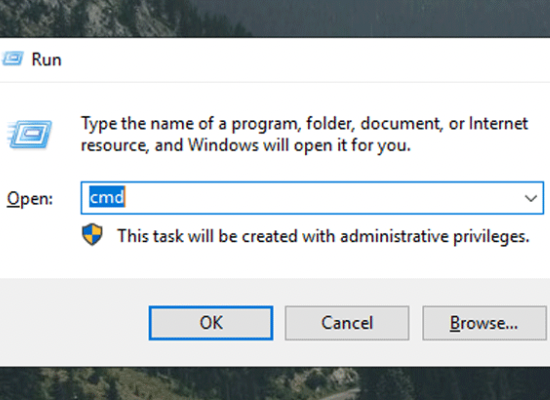The width and height of the screenshot is (550, 400).
Task: Click the large Run program icon
Action: tap(29, 134)
